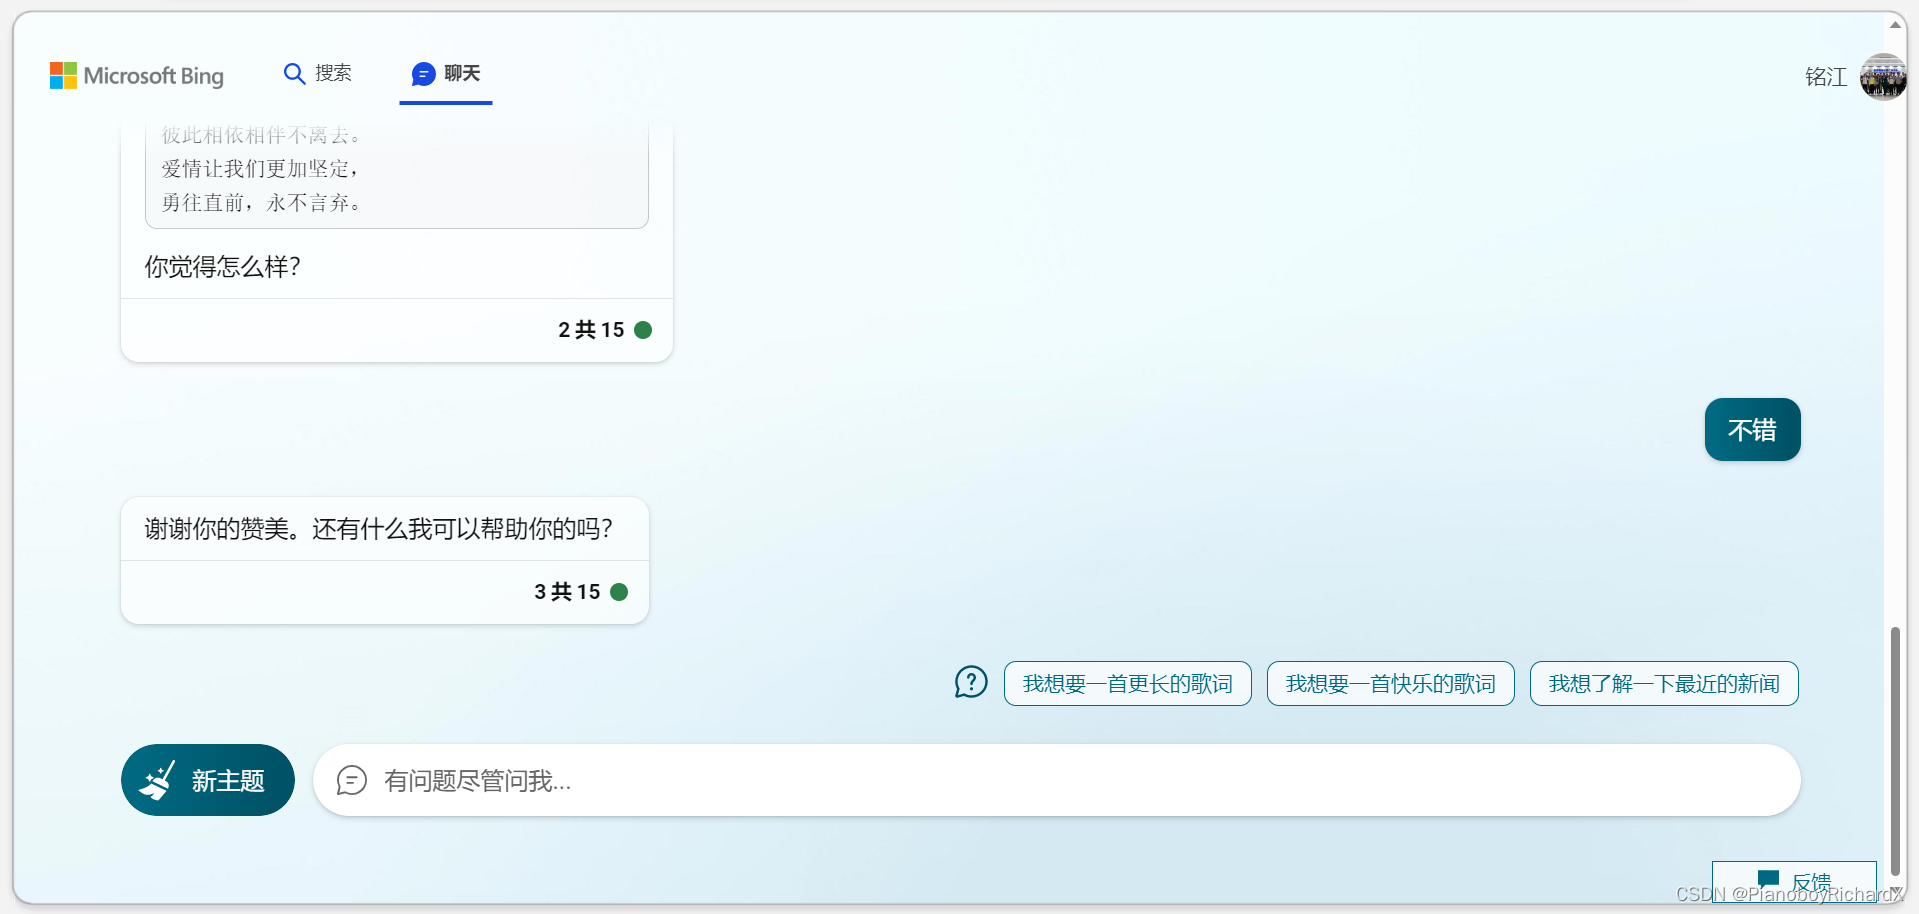Click the 不错 user message bubble
The width and height of the screenshot is (1919, 914).
tap(1752, 430)
